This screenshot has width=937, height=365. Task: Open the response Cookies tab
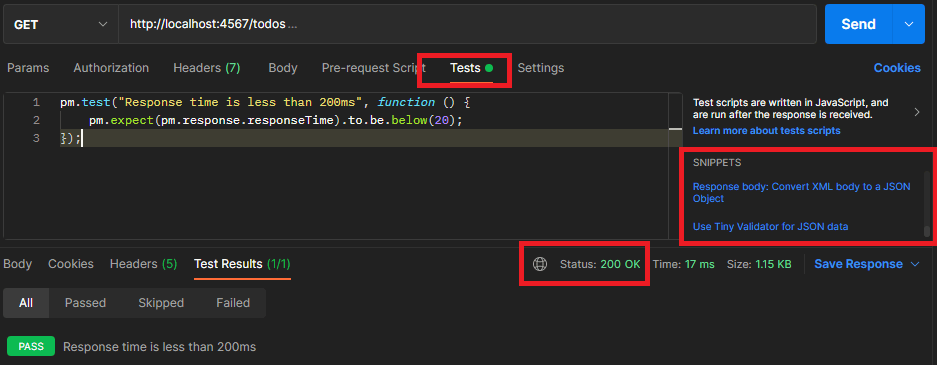71,264
